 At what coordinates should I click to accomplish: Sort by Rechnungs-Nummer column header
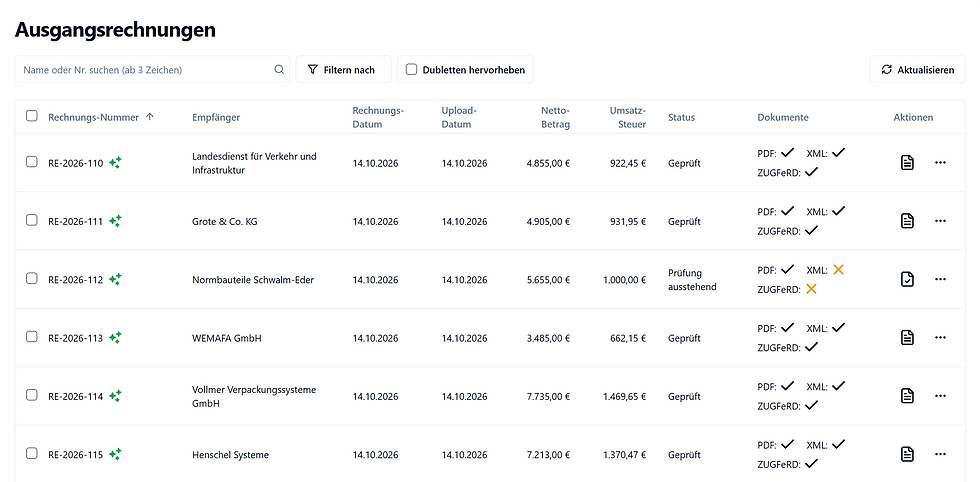93,117
